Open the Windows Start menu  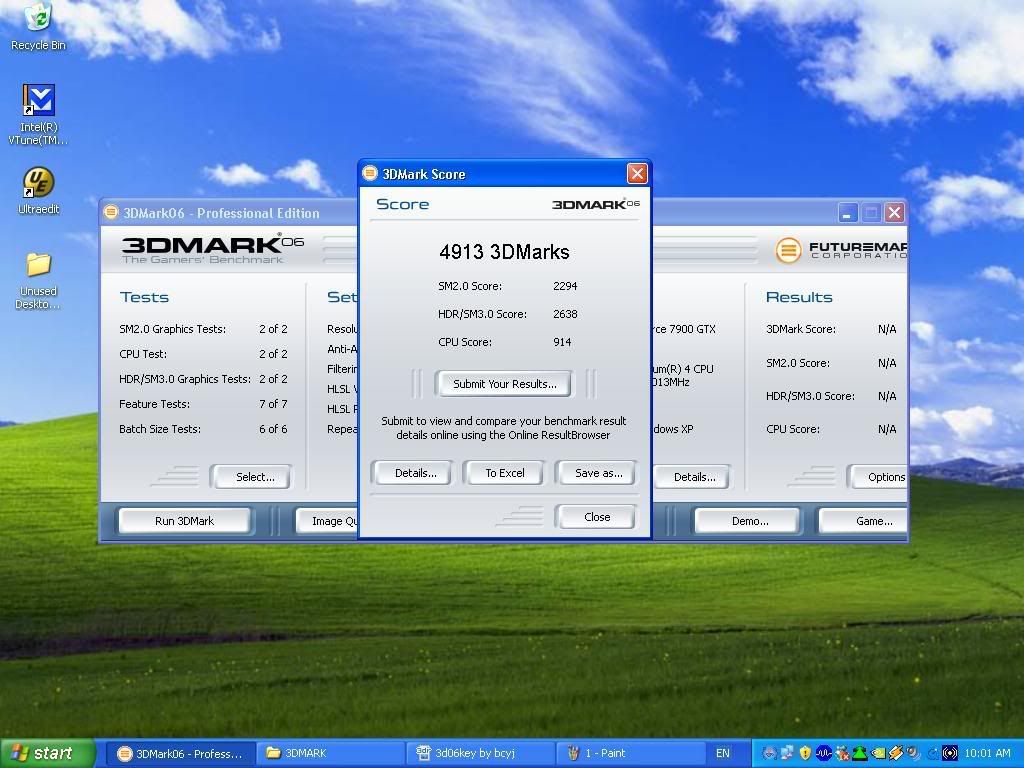pos(47,753)
